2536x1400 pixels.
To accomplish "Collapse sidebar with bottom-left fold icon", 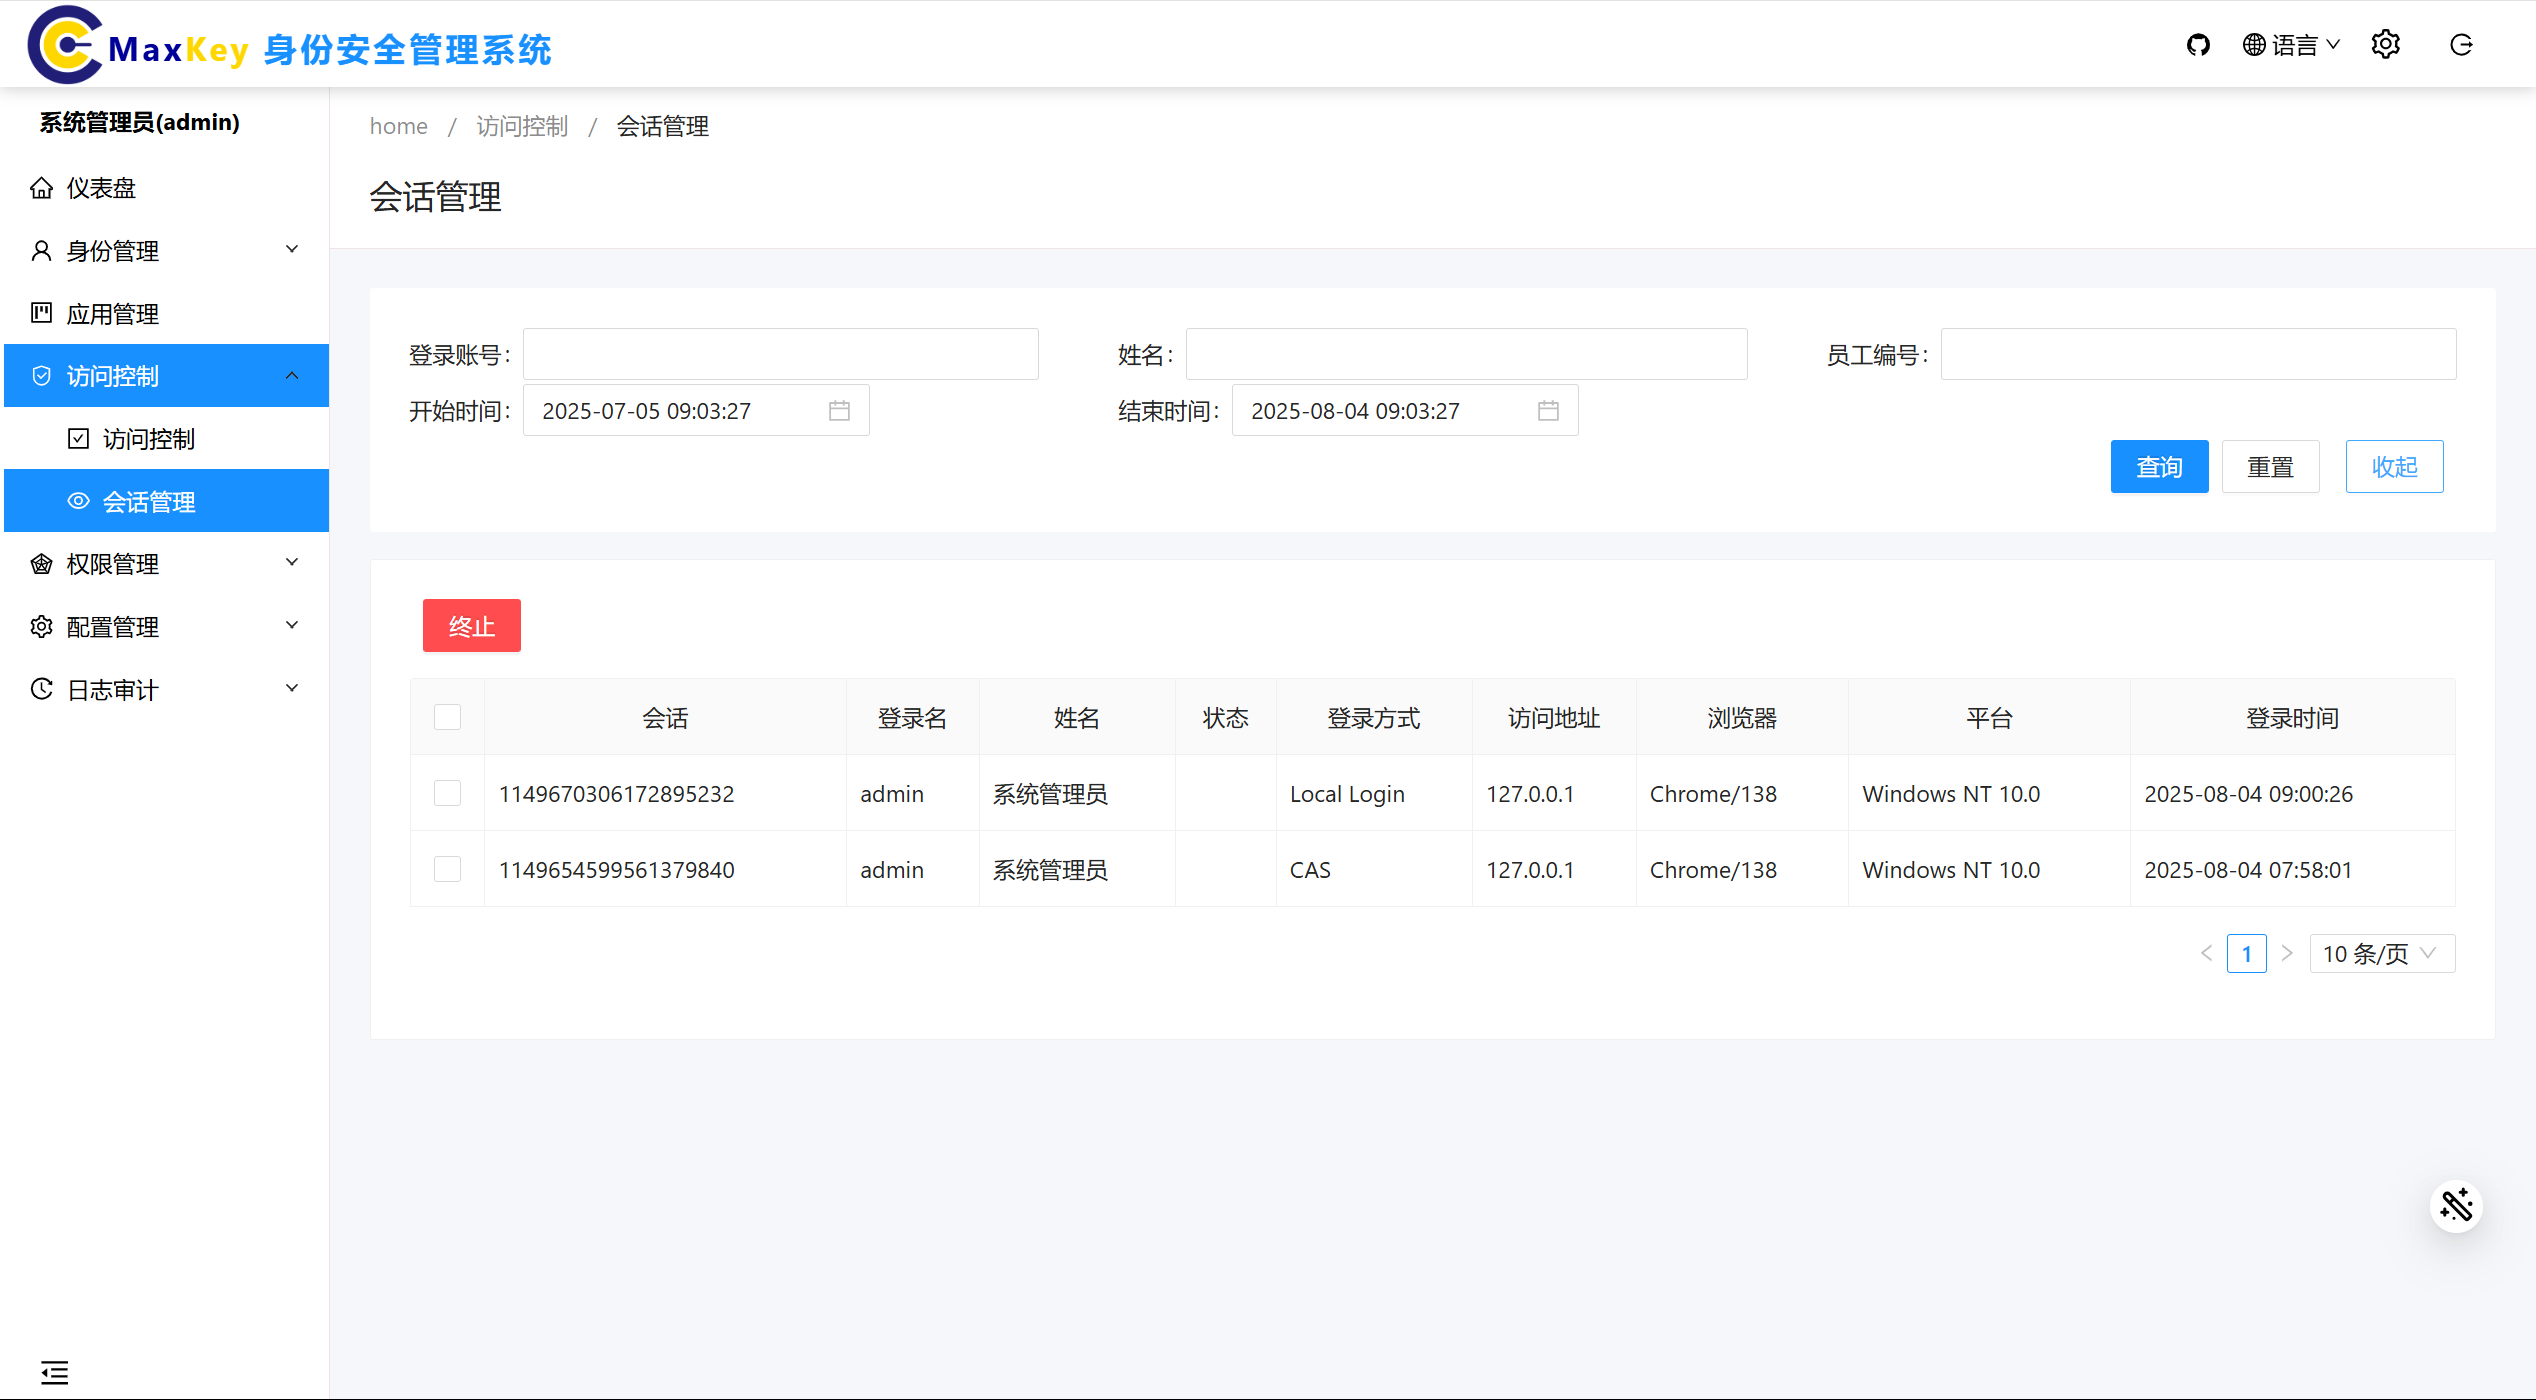I will [x=54, y=1372].
